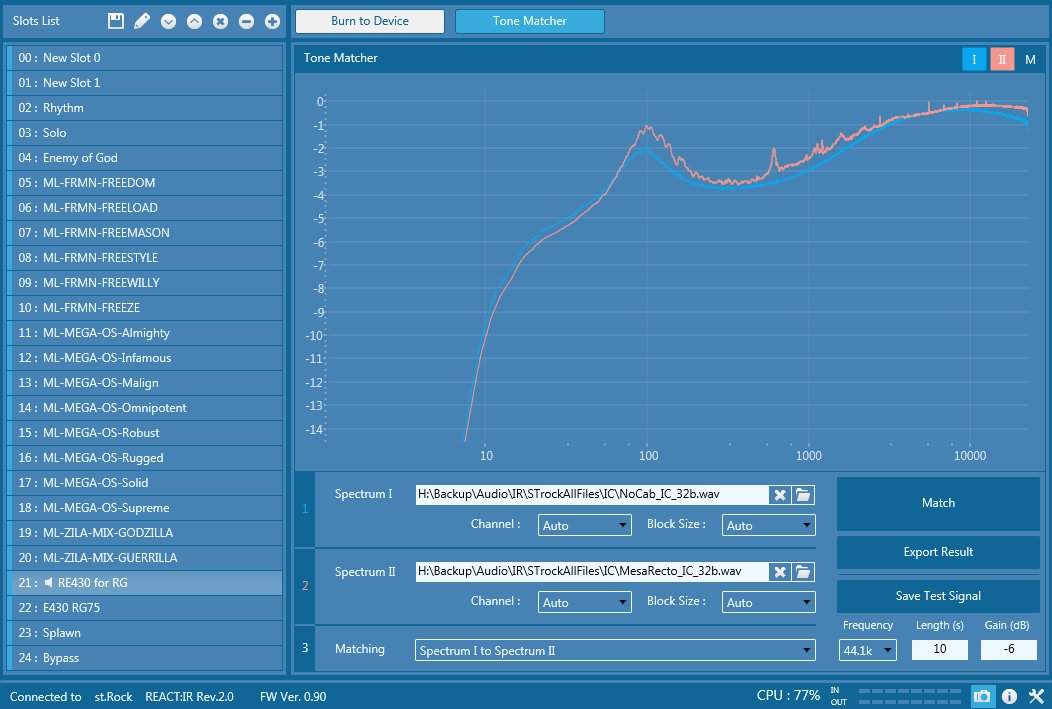Toggle Spectrum I curve visibility
1052x709 pixels.
pos(974,59)
